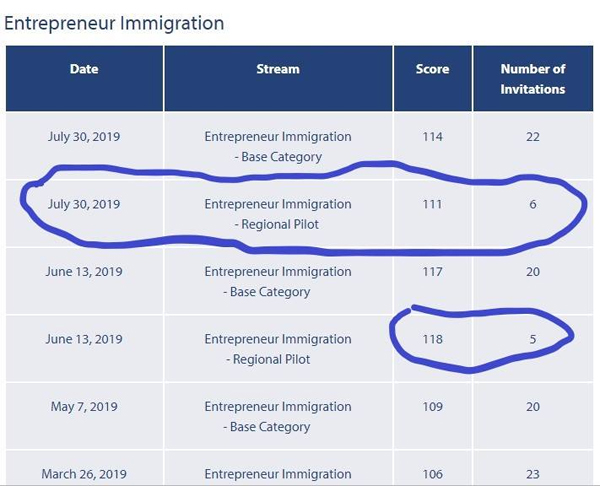Click the circled score value 111
This screenshot has height=486, width=600.
(432, 204)
